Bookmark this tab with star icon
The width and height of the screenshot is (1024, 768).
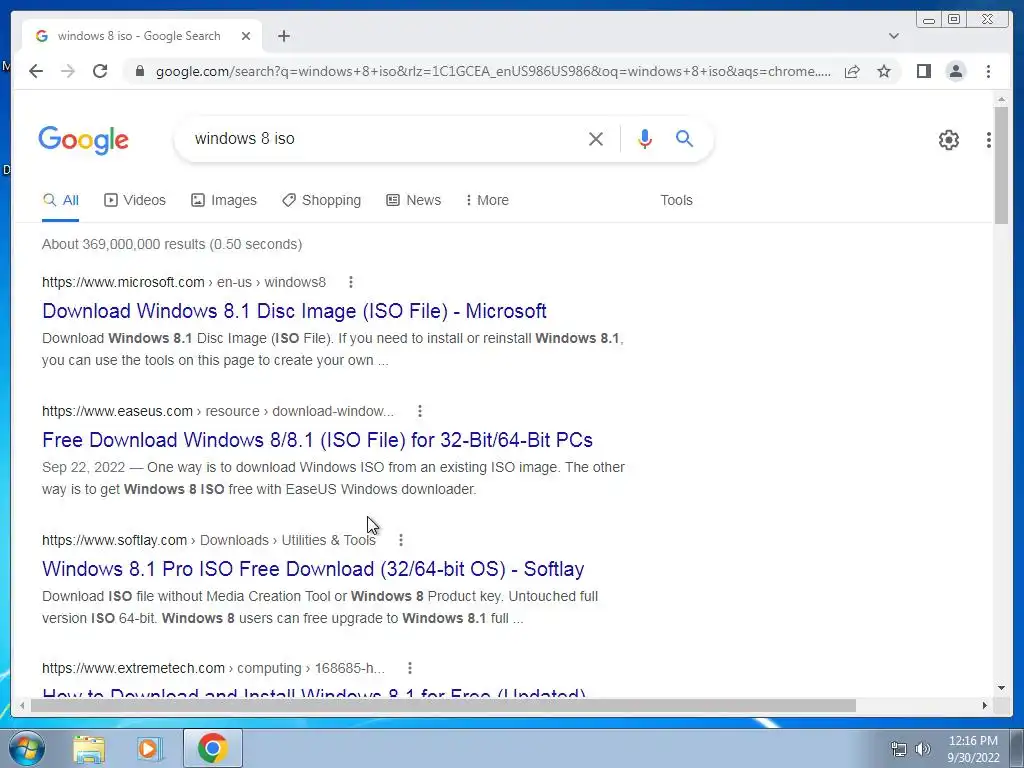click(884, 71)
